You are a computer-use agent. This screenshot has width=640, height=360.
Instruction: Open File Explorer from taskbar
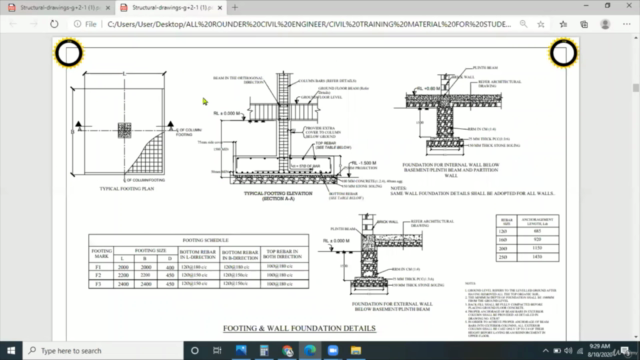(x=356, y=351)
